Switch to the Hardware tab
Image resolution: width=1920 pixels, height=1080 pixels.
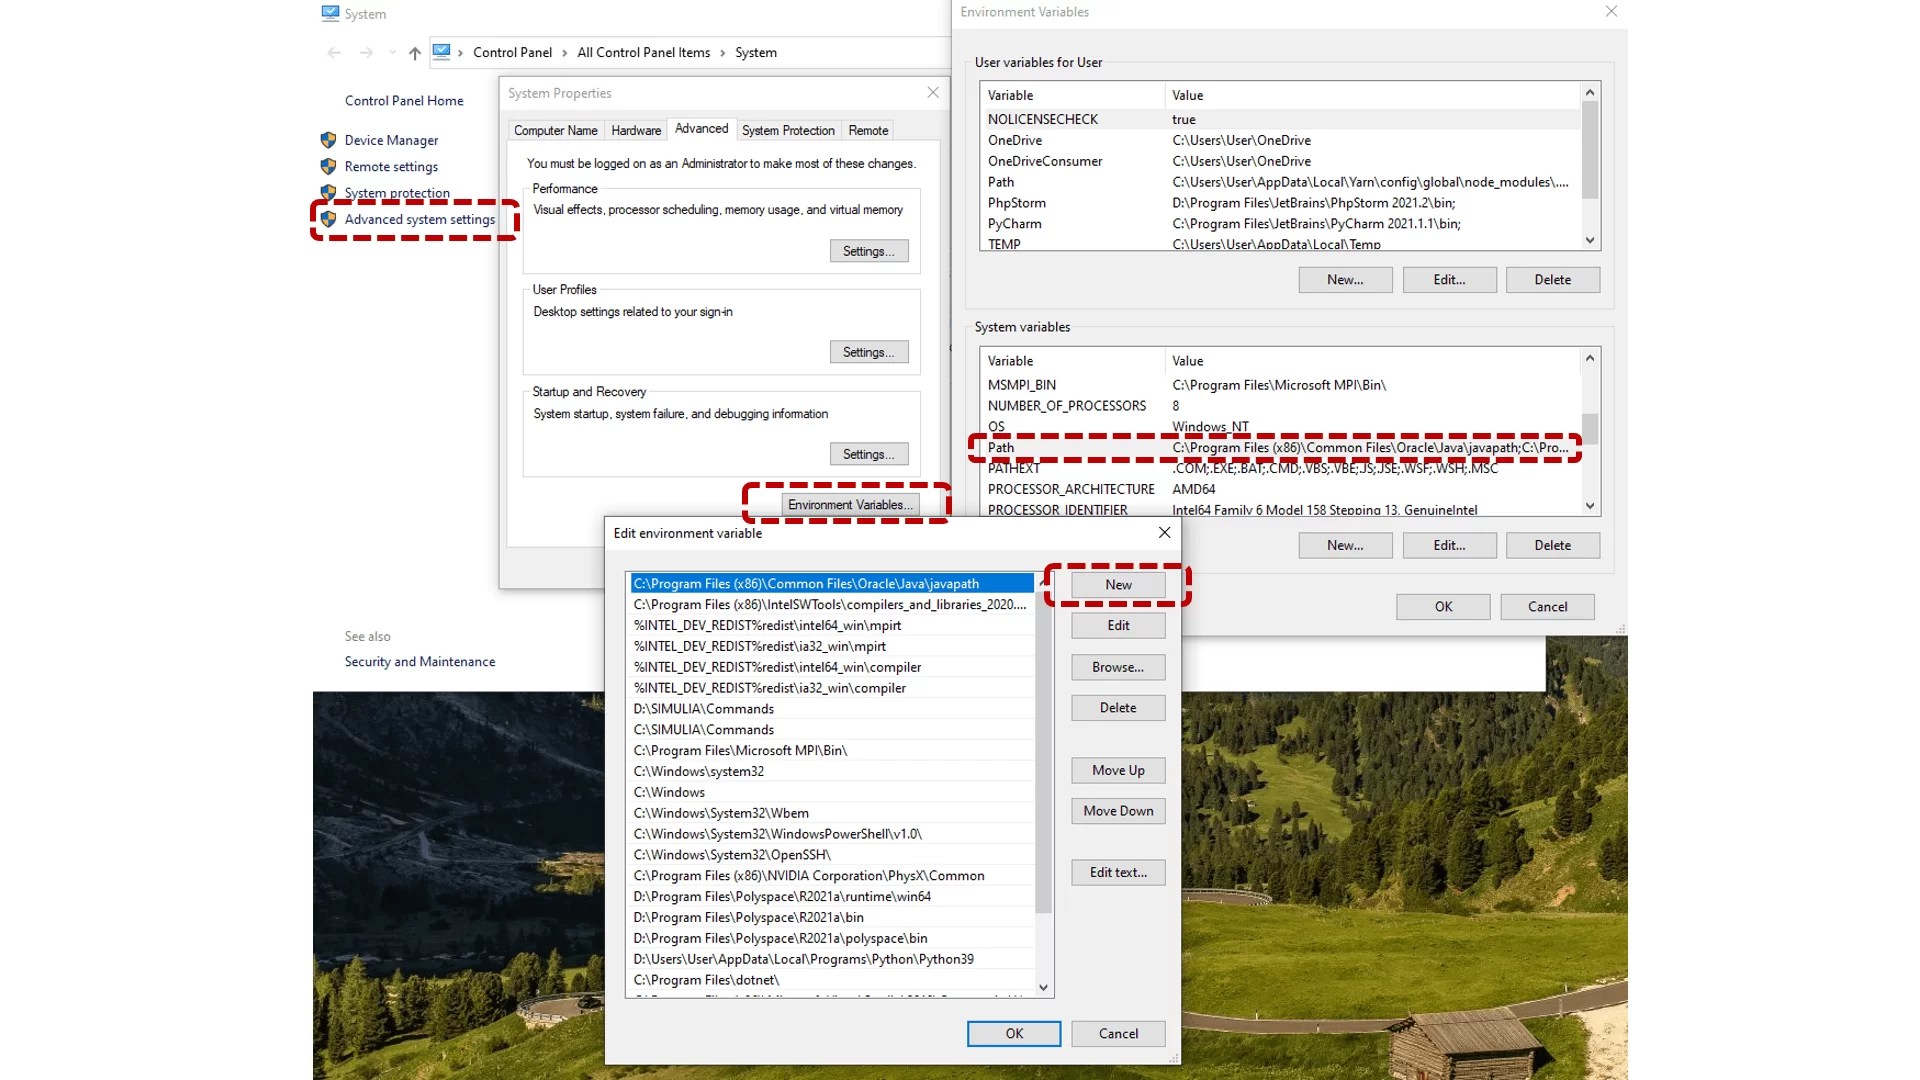(635, 130)
